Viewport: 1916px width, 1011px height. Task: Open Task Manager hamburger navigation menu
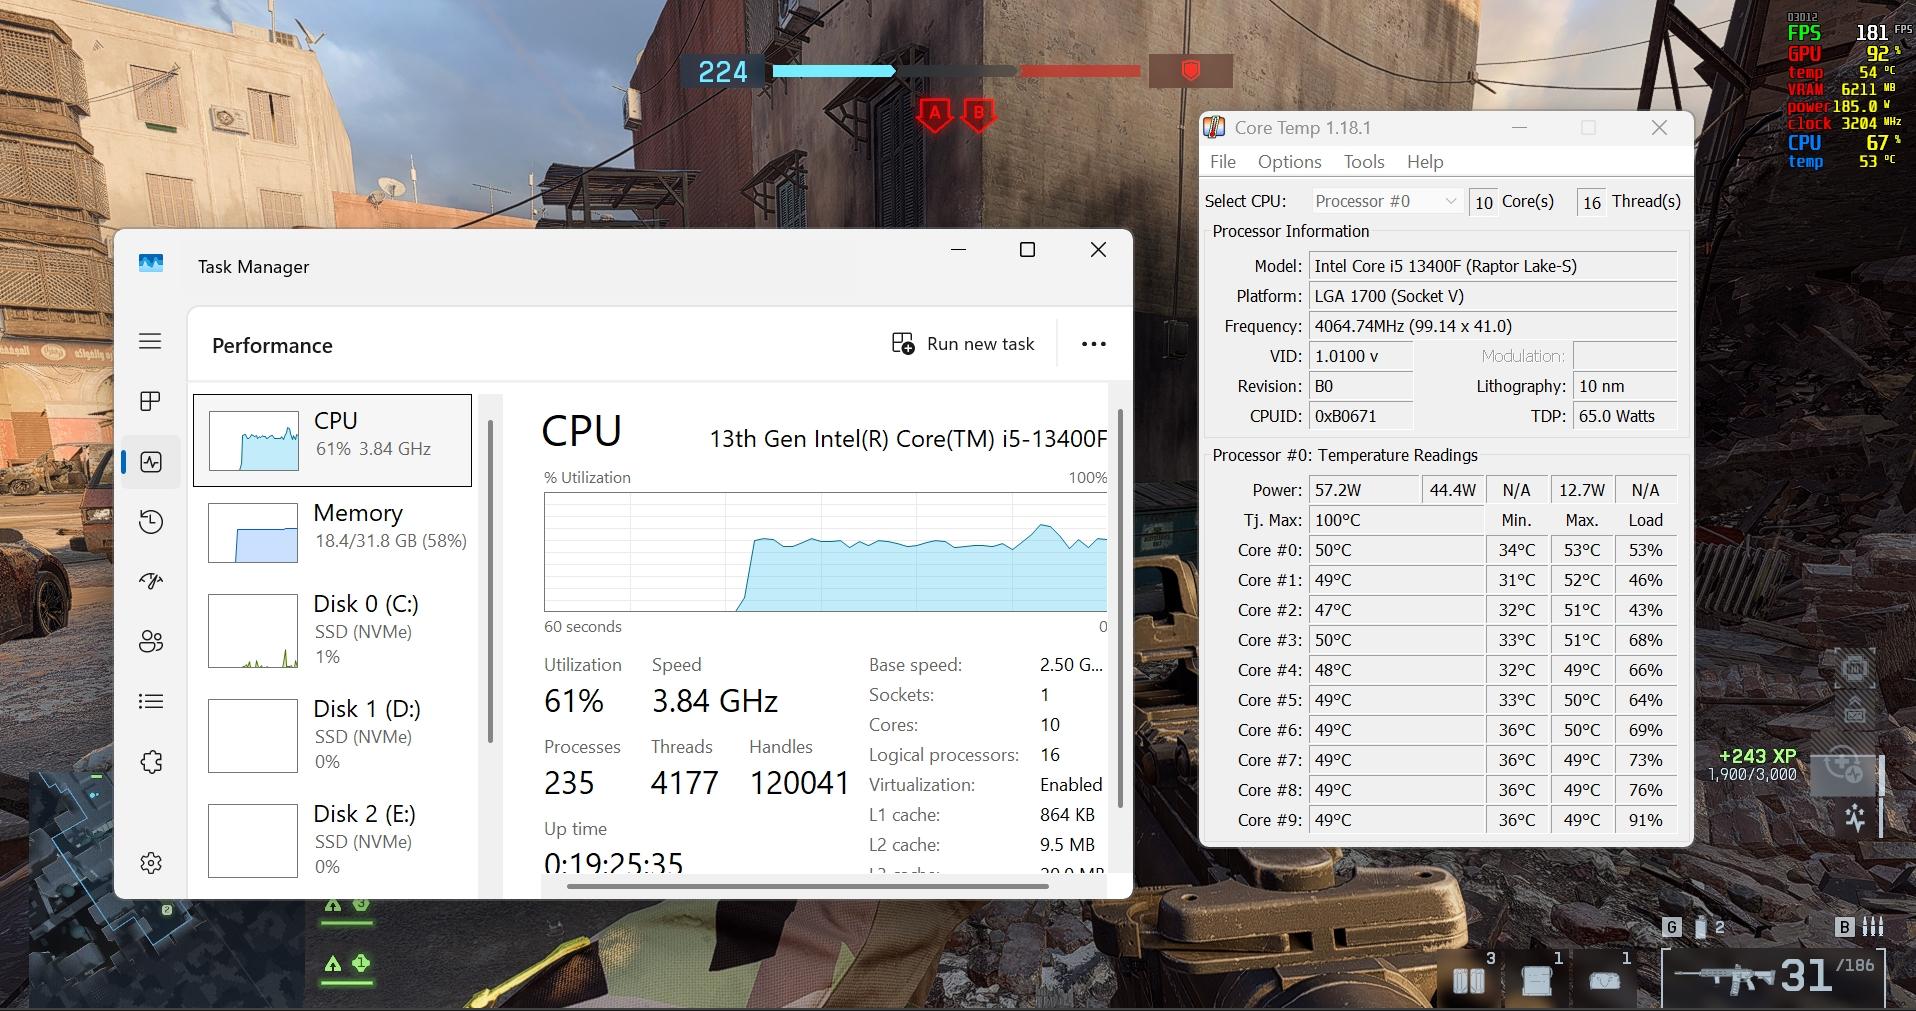click(150, 342)
